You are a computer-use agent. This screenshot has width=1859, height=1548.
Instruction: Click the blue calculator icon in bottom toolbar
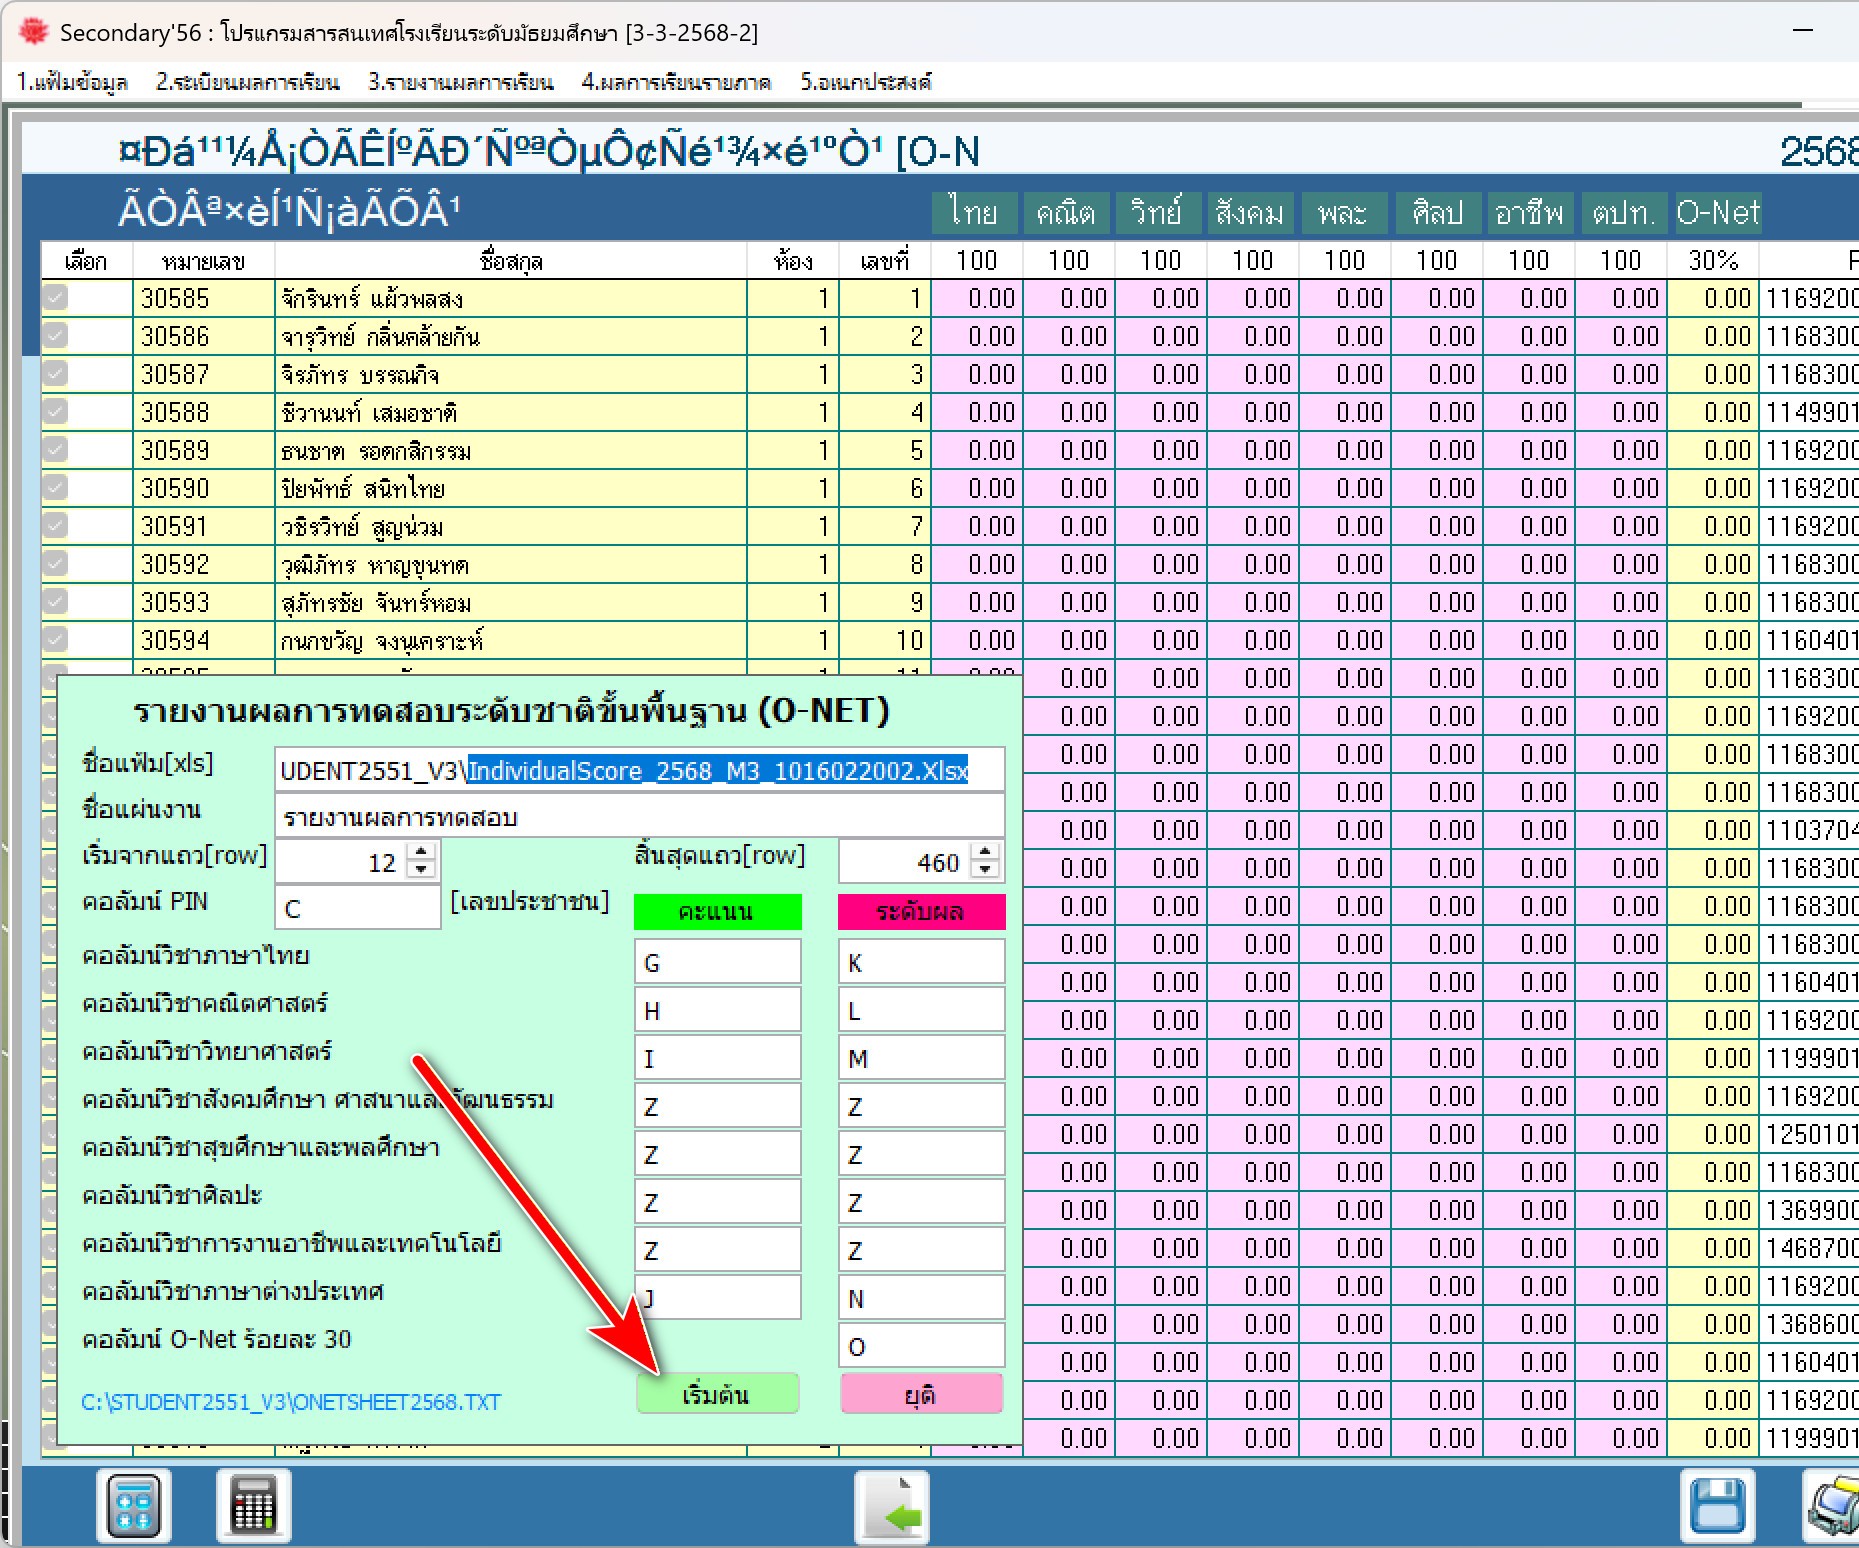pos(134,1505)
